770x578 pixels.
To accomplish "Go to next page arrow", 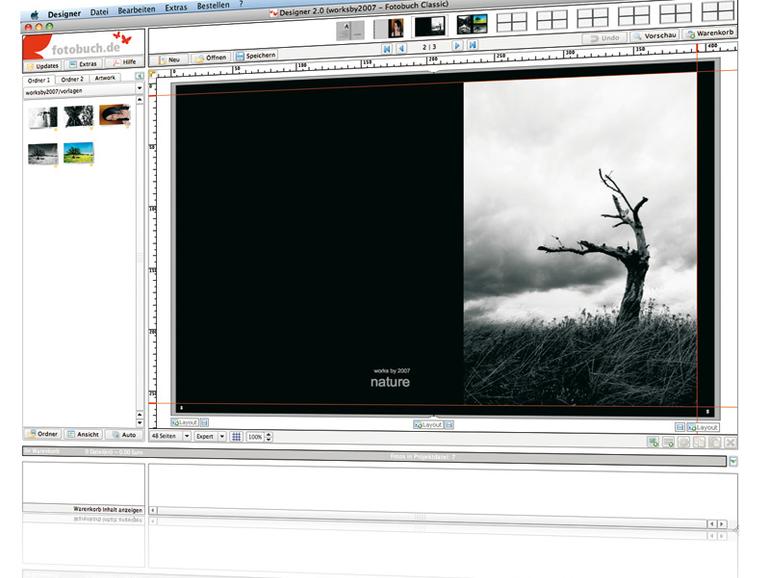I will pos(457,46).
